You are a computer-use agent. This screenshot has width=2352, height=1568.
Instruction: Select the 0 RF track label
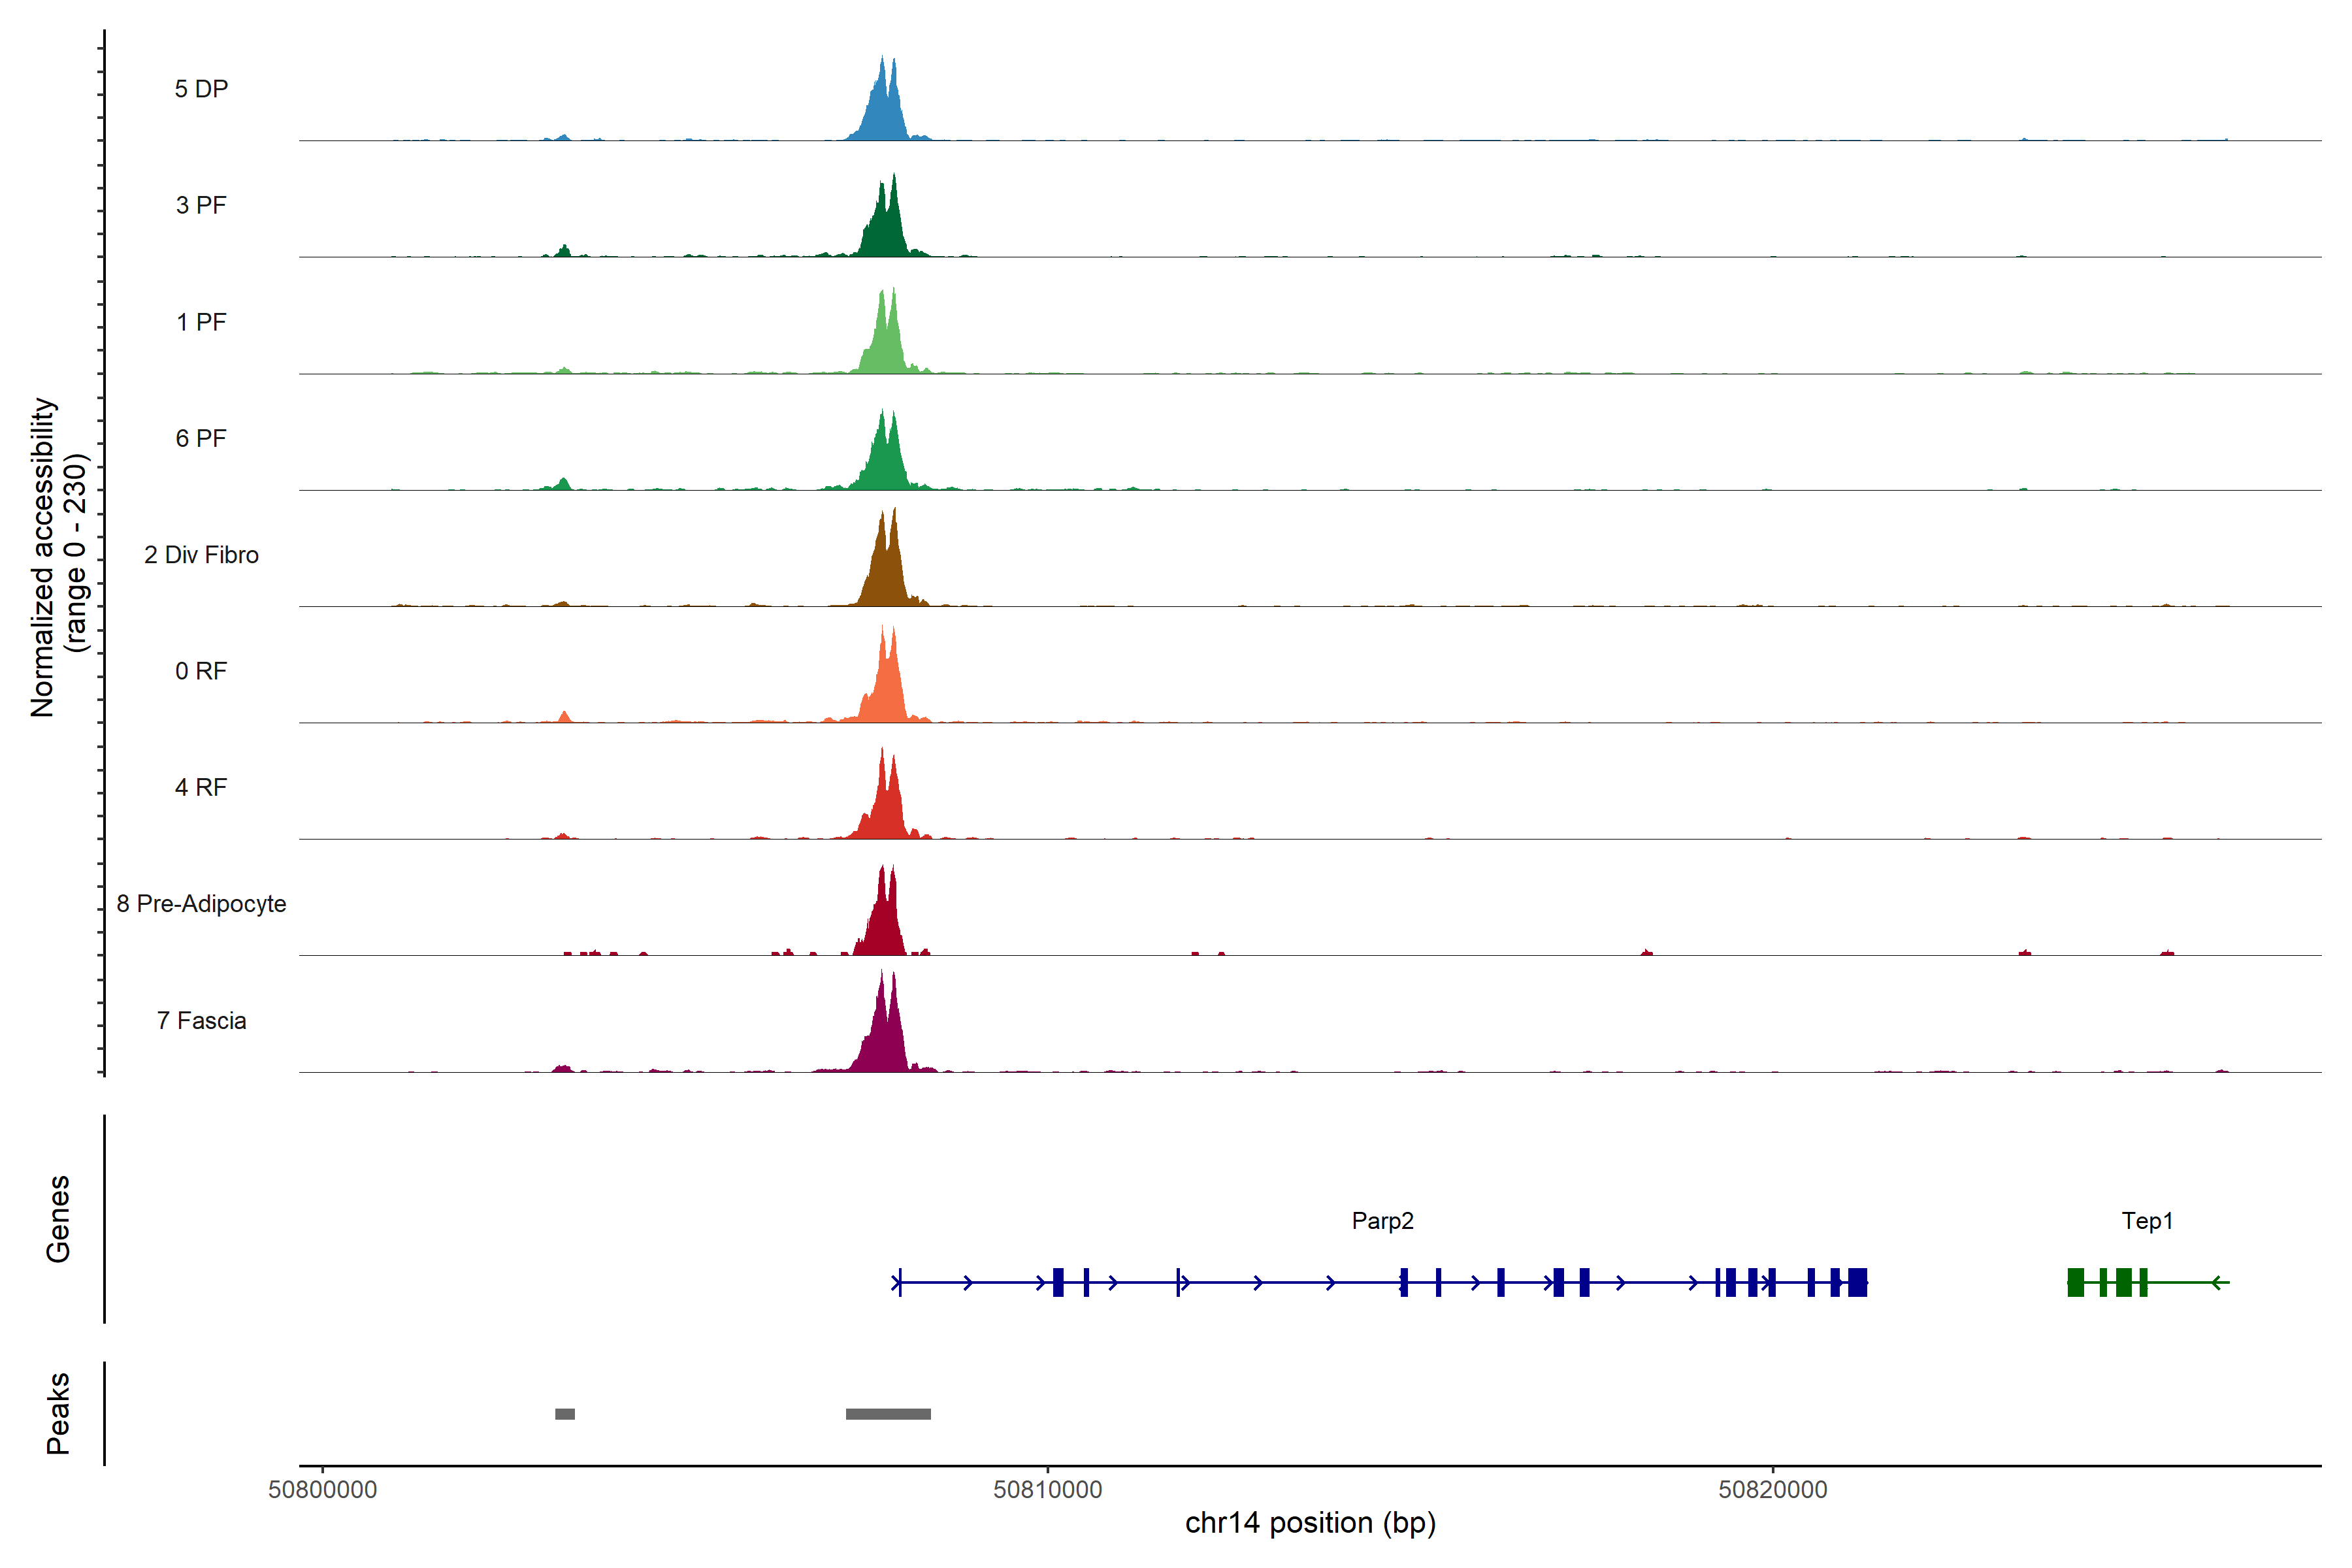201,671
